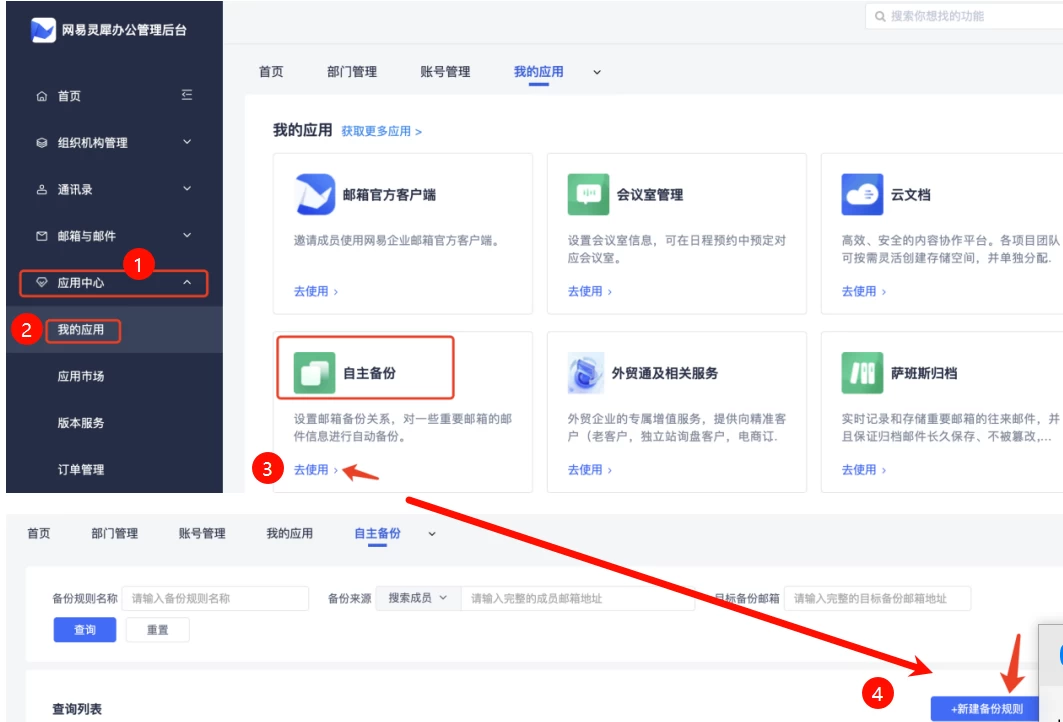Open 订单管理 in the sidebar
The width and height of the screenshot is (1063, 722).
coord(81,470)
